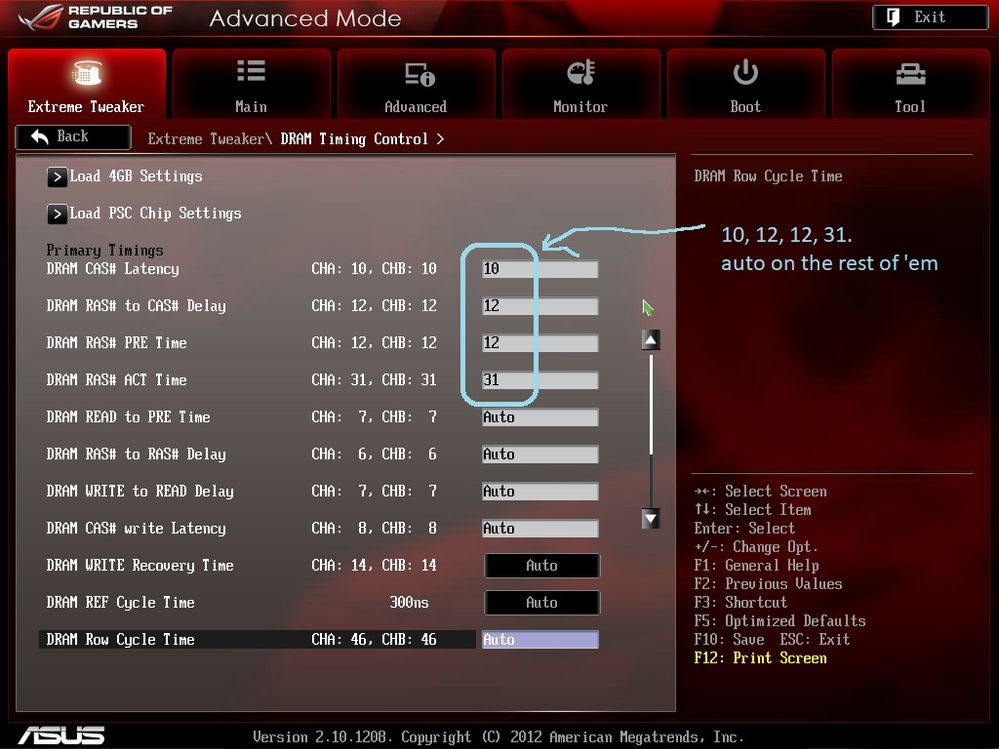Click the DRAM RAS# ACT Time field

(540, 380)
